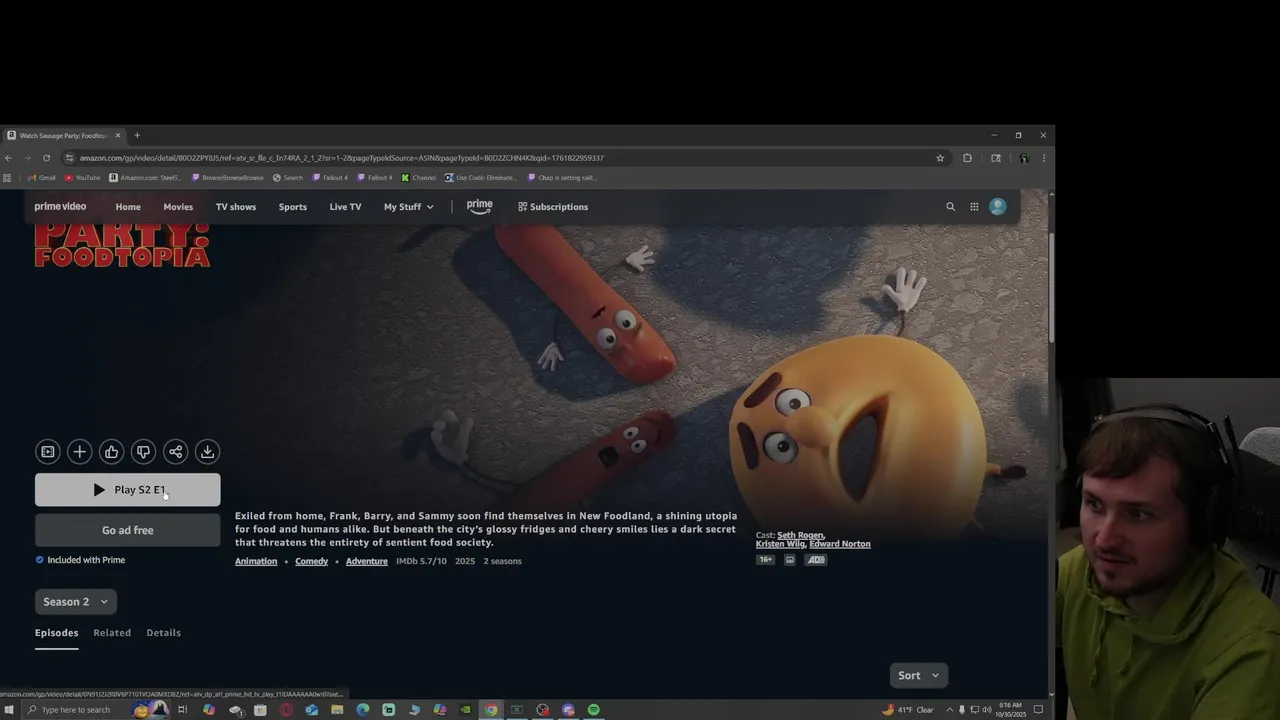The height and width of the screenshot is (720, 1280).
Task: Open the Chap is setting sail bookmark
Action: (x=561, y=178)
